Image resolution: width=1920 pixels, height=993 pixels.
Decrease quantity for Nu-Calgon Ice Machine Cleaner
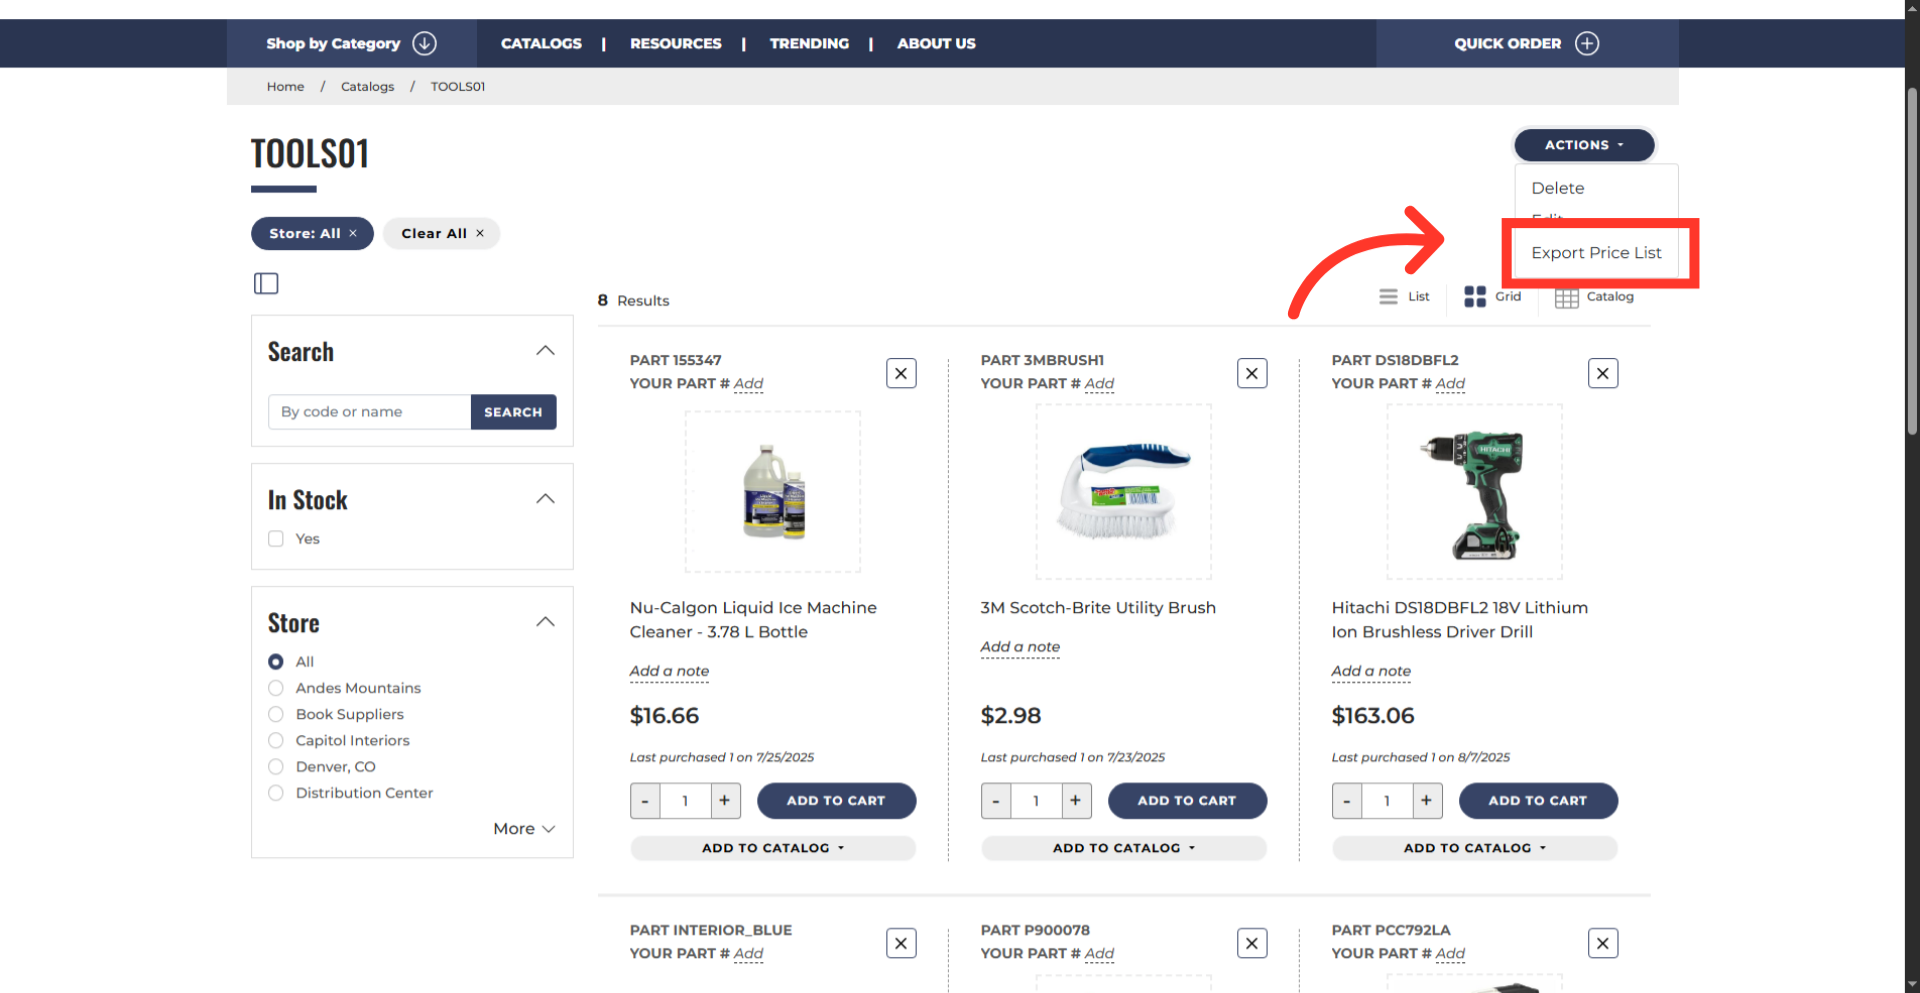(x=645, y=800)
